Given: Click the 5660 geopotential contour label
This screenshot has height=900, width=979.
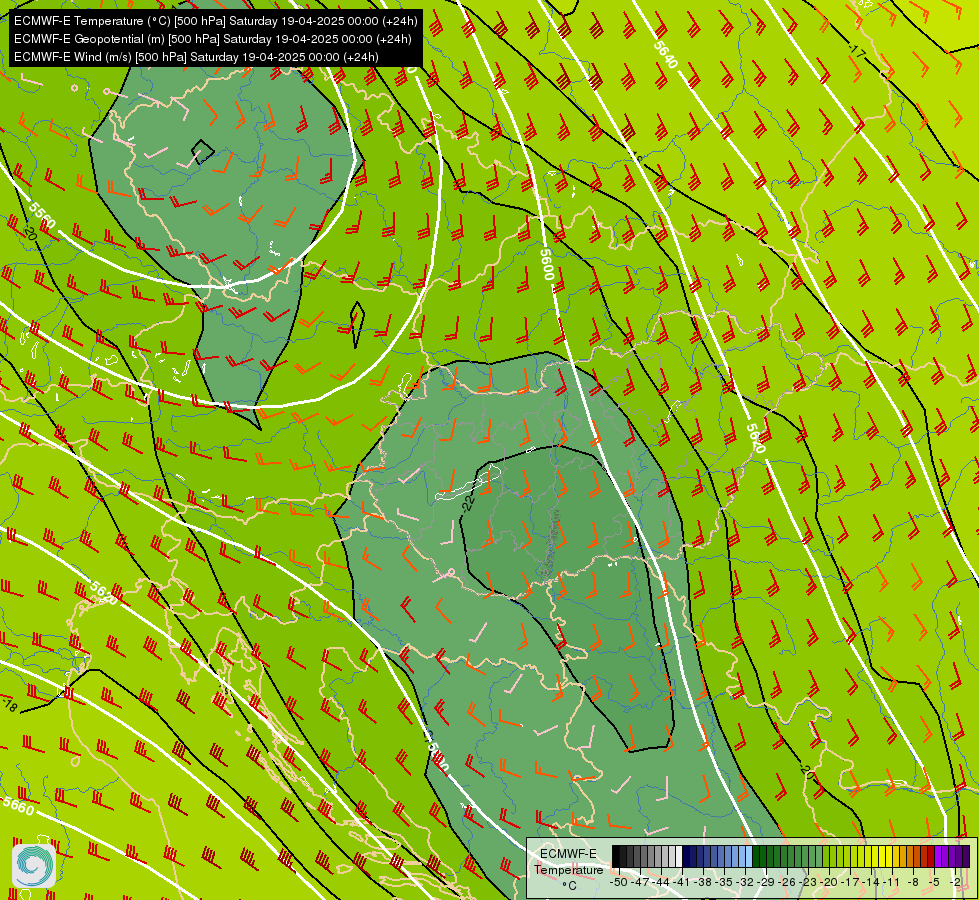Looking at the screenshot, I should [17, 806].
